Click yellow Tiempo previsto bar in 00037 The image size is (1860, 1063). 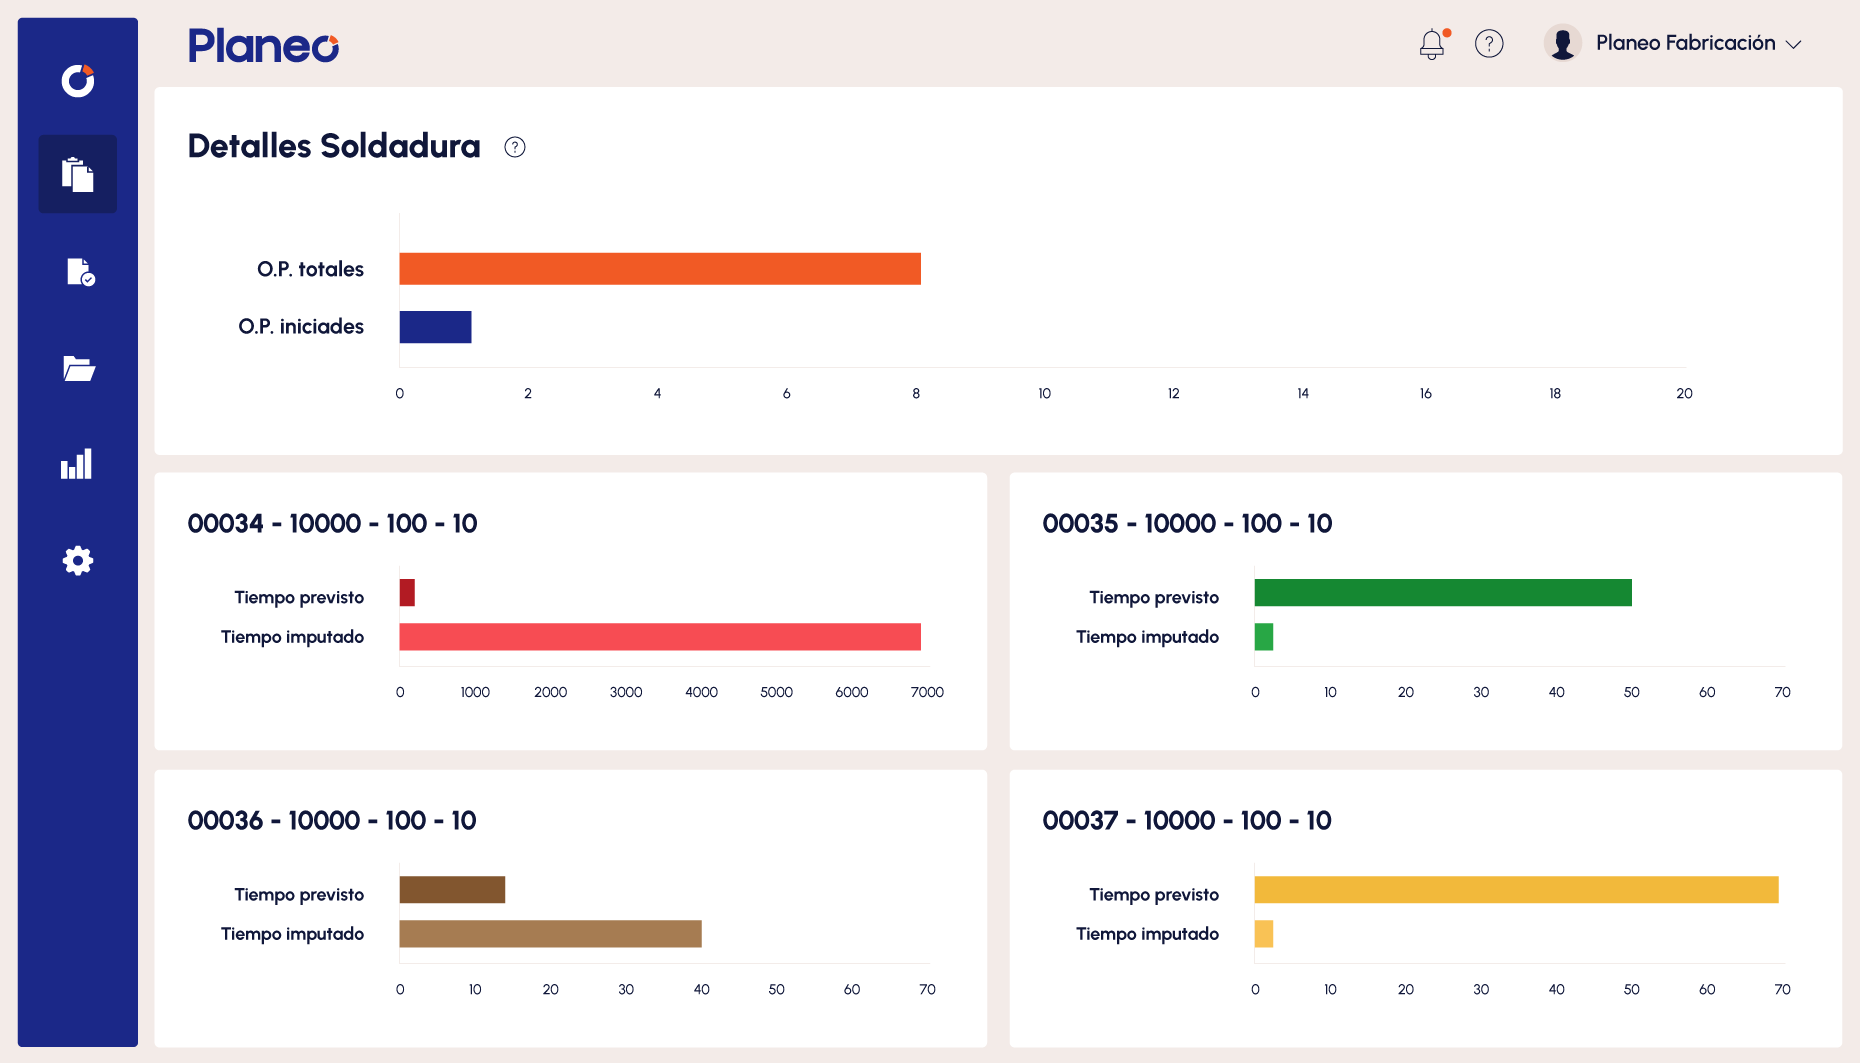point(1516,890)
